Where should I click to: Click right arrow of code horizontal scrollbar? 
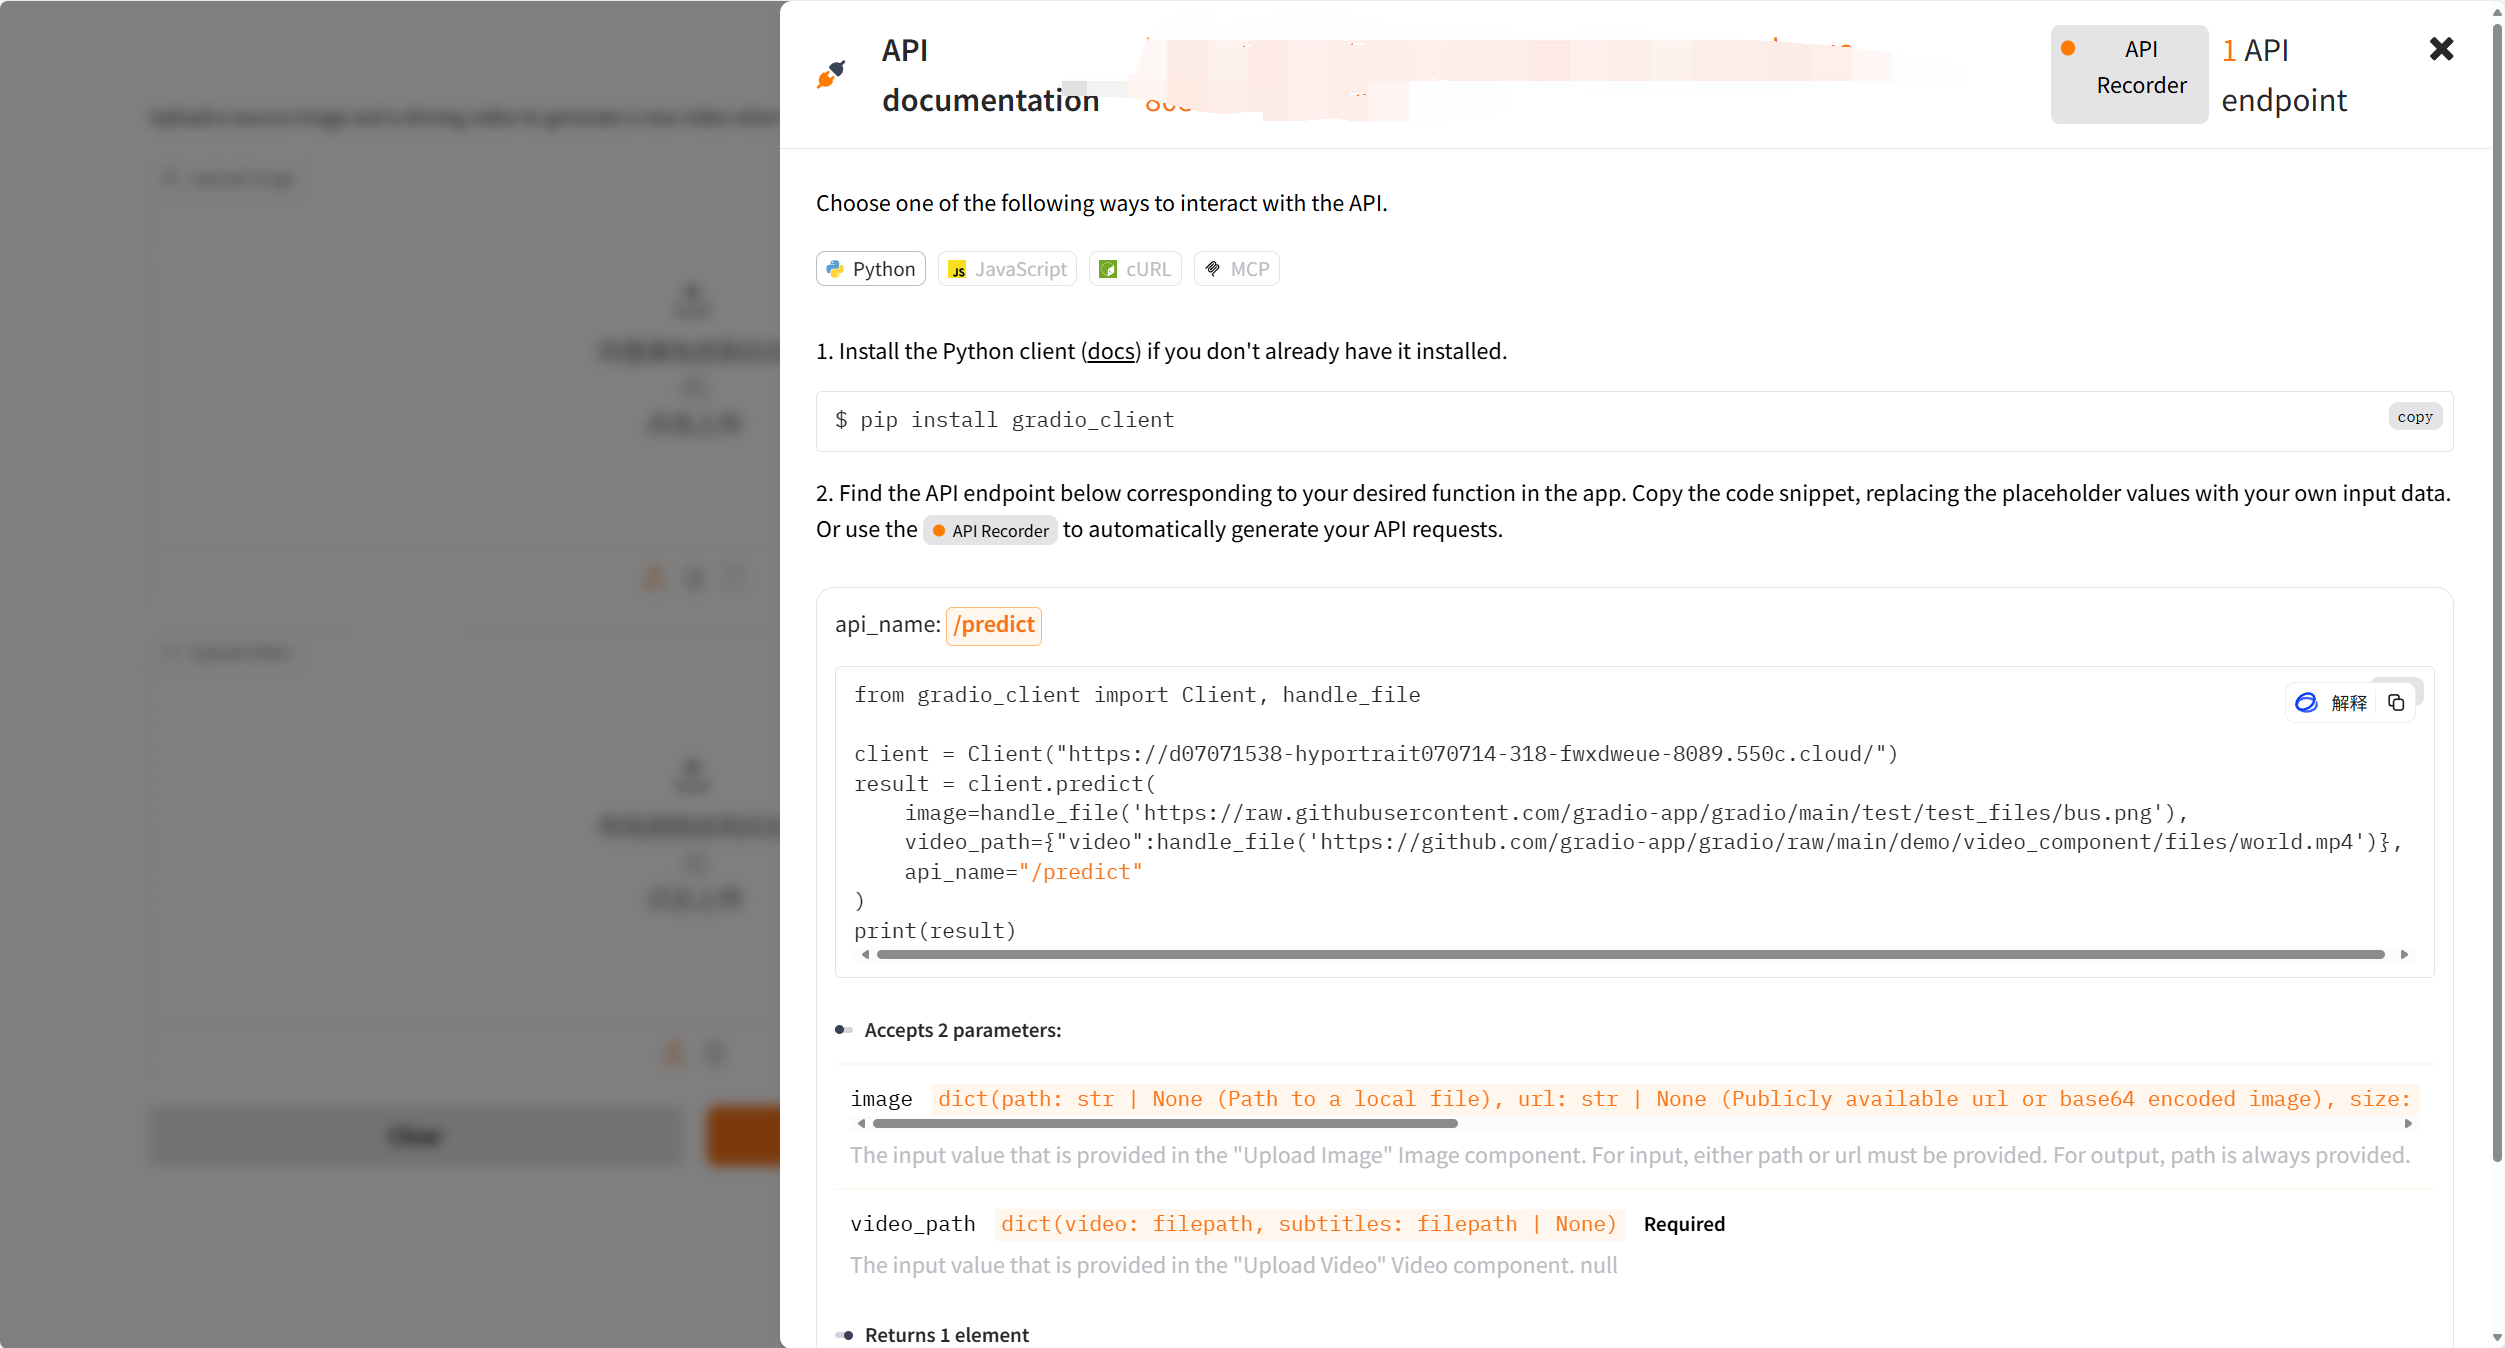pos(2404,955)
